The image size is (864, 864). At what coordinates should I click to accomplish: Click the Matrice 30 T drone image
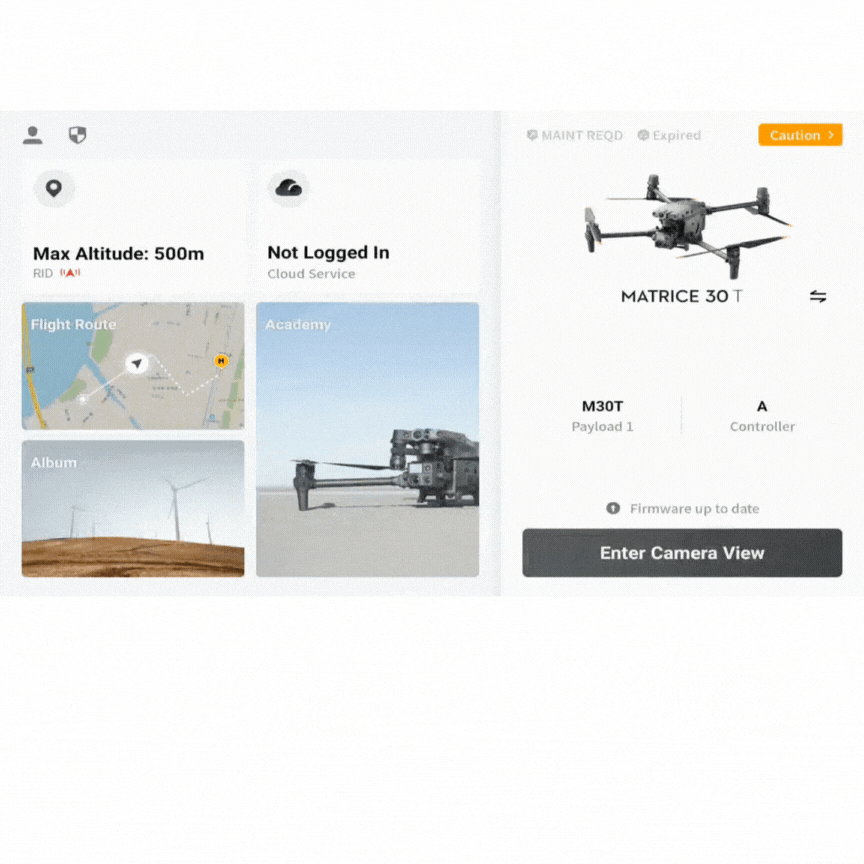tap(688, 225)
